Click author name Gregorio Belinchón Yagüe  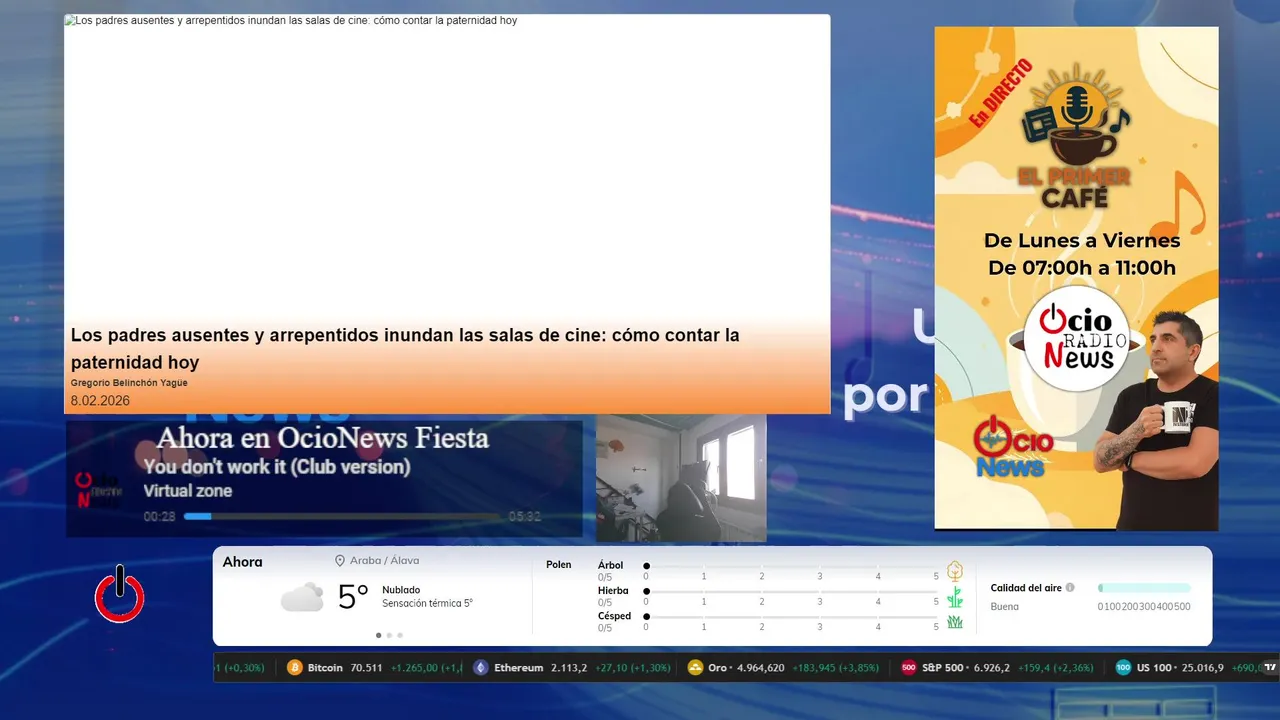click(x=129, y=383)
